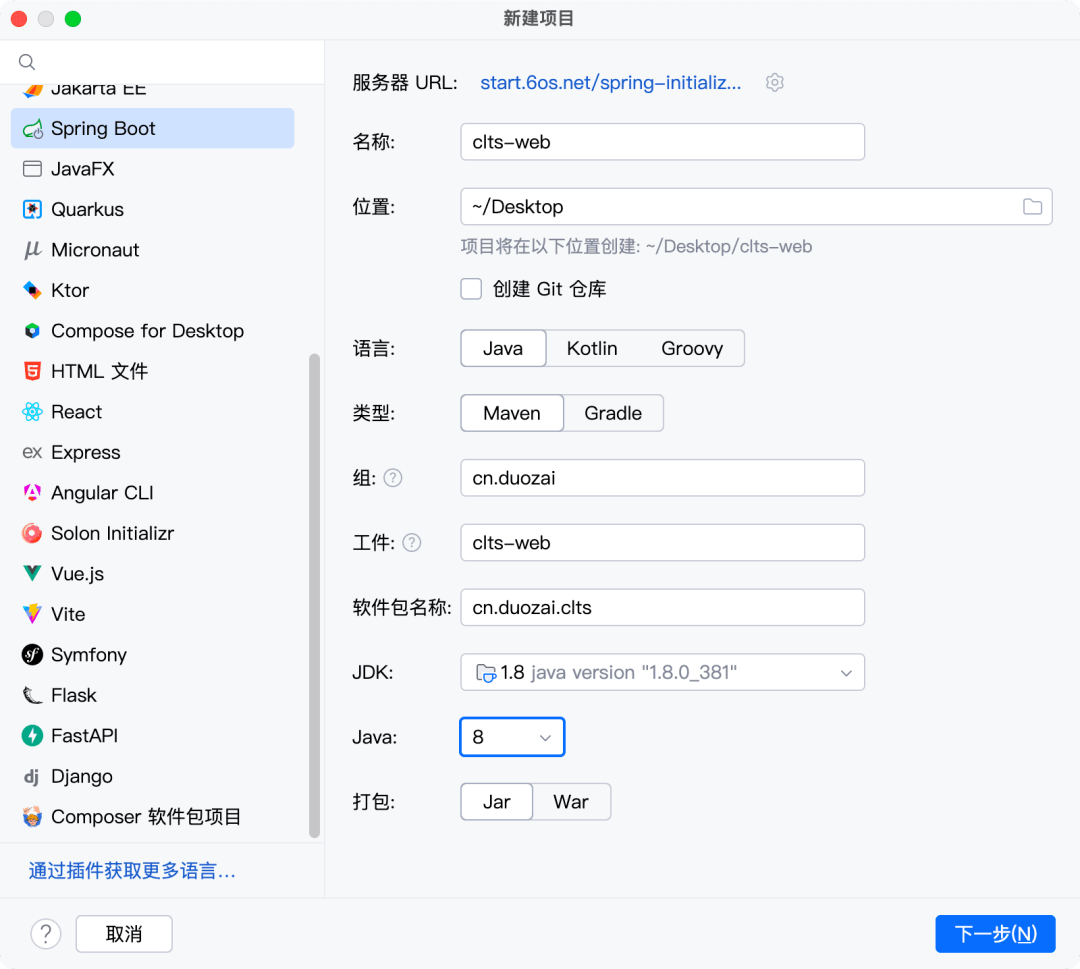Select Micronaut project type
Viewport: 1080px width, 969px height.
pyautogui.click(x=152, y=250)
